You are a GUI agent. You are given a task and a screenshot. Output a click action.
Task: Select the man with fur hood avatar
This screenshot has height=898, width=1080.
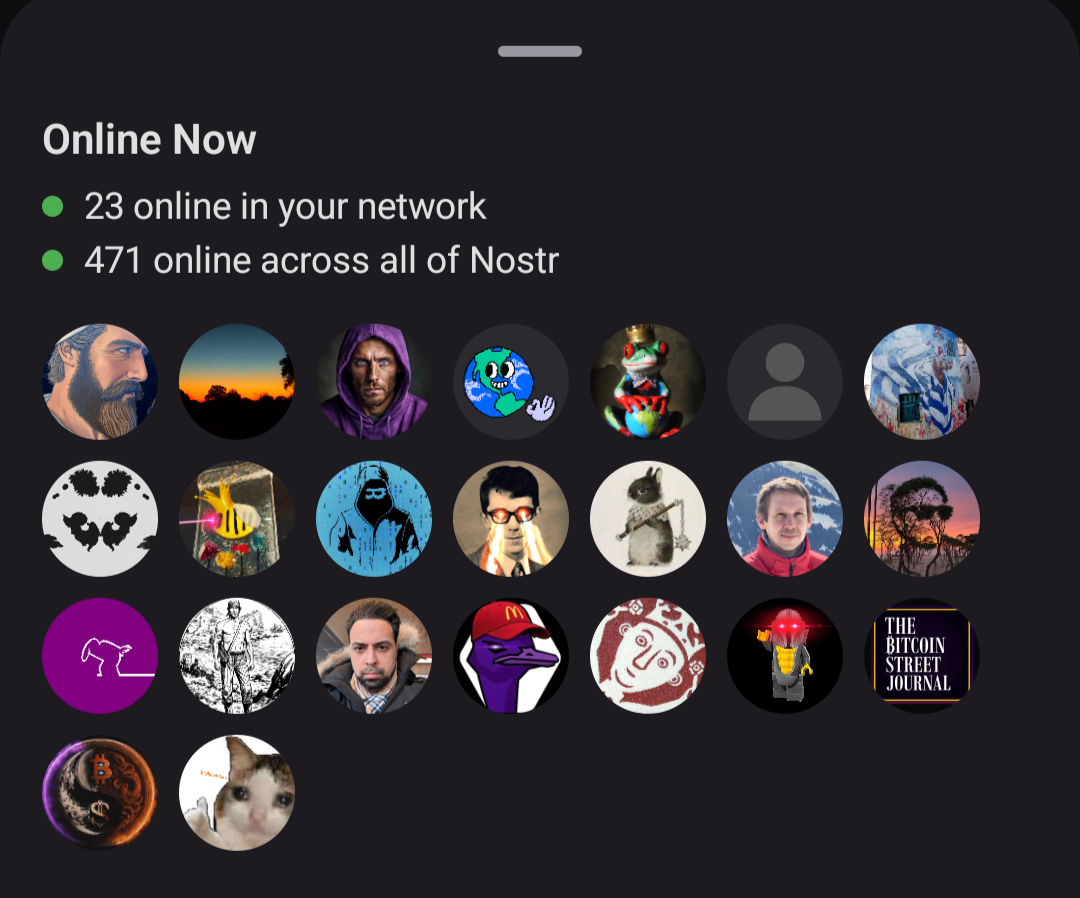point(374,656)
